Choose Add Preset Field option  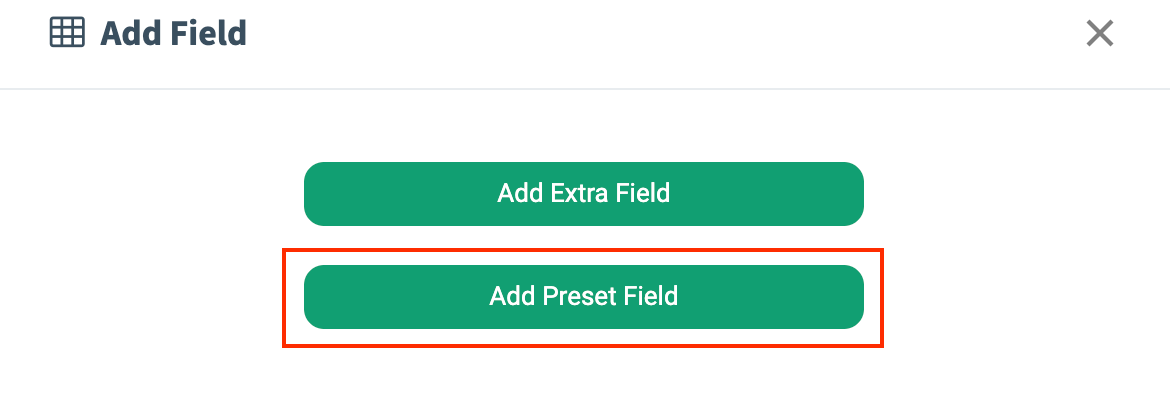coord(583,297)
